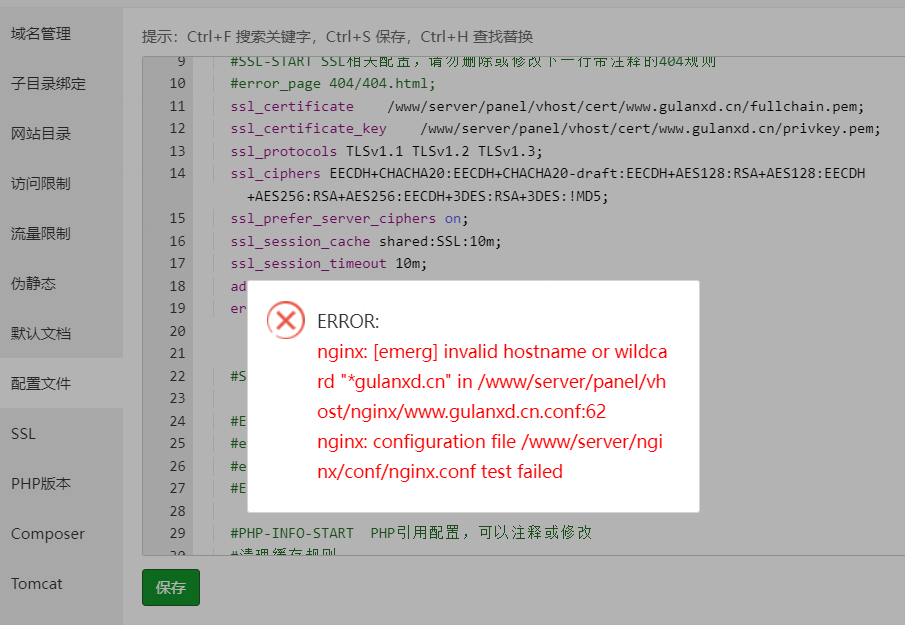Open the 子目录绑定 sidebar tab
The width and height of the screenshot is (905, 625).
48,84
